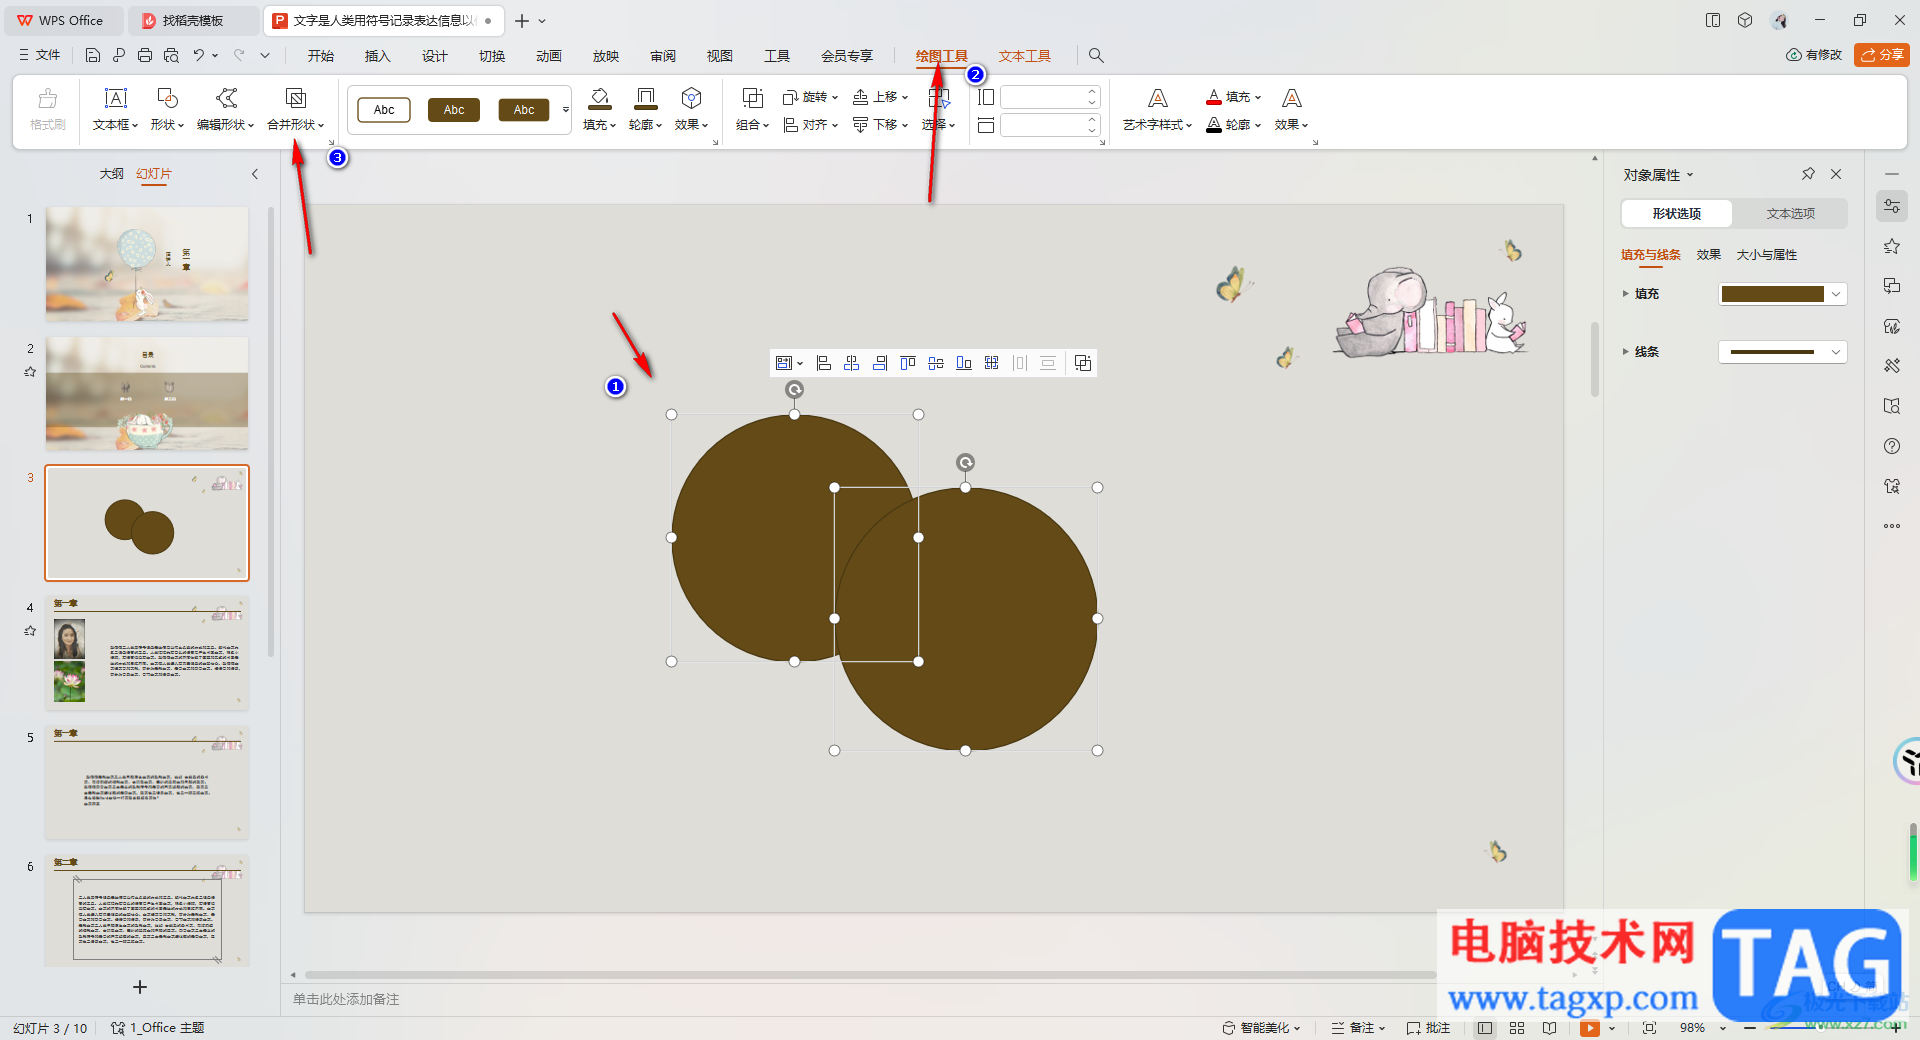Click the Comments (批注) button
This screenshot has height=1040, width=1920.
1428,1028
